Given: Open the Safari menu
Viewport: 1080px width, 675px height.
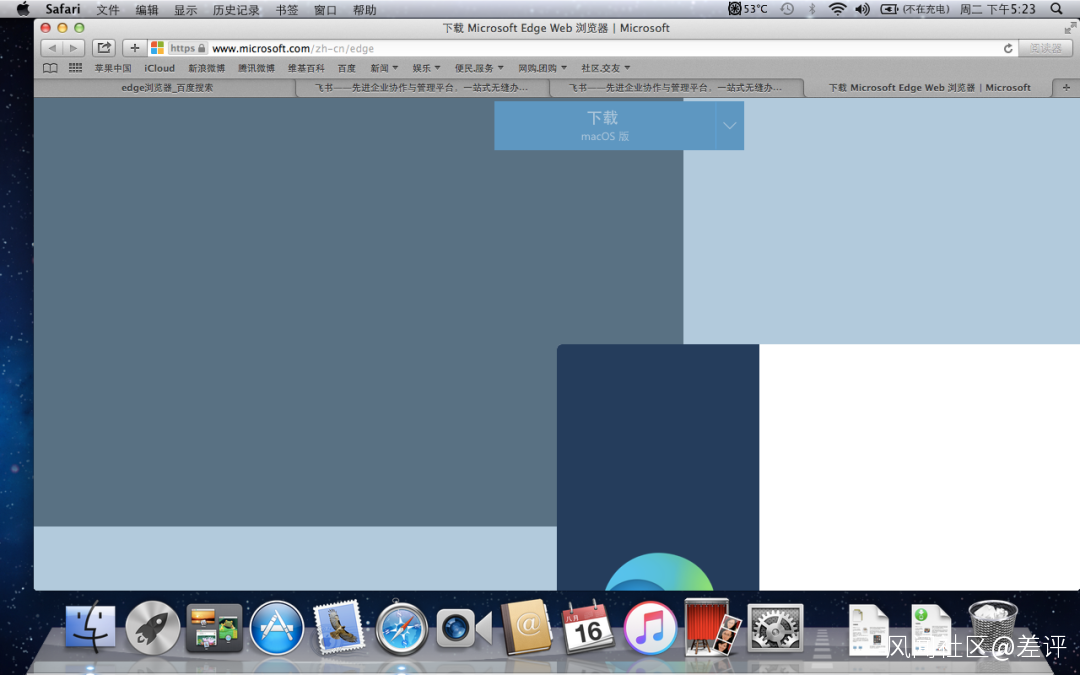Looking at the screenshot, I should click(63, 9).
